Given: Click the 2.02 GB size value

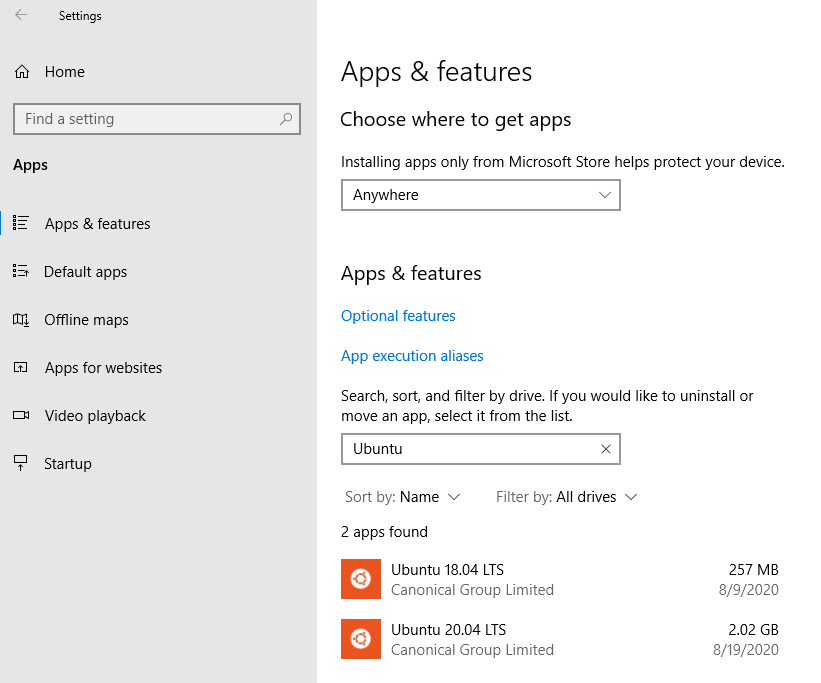Looking at the screenshot, I should [x=753, y=630].
